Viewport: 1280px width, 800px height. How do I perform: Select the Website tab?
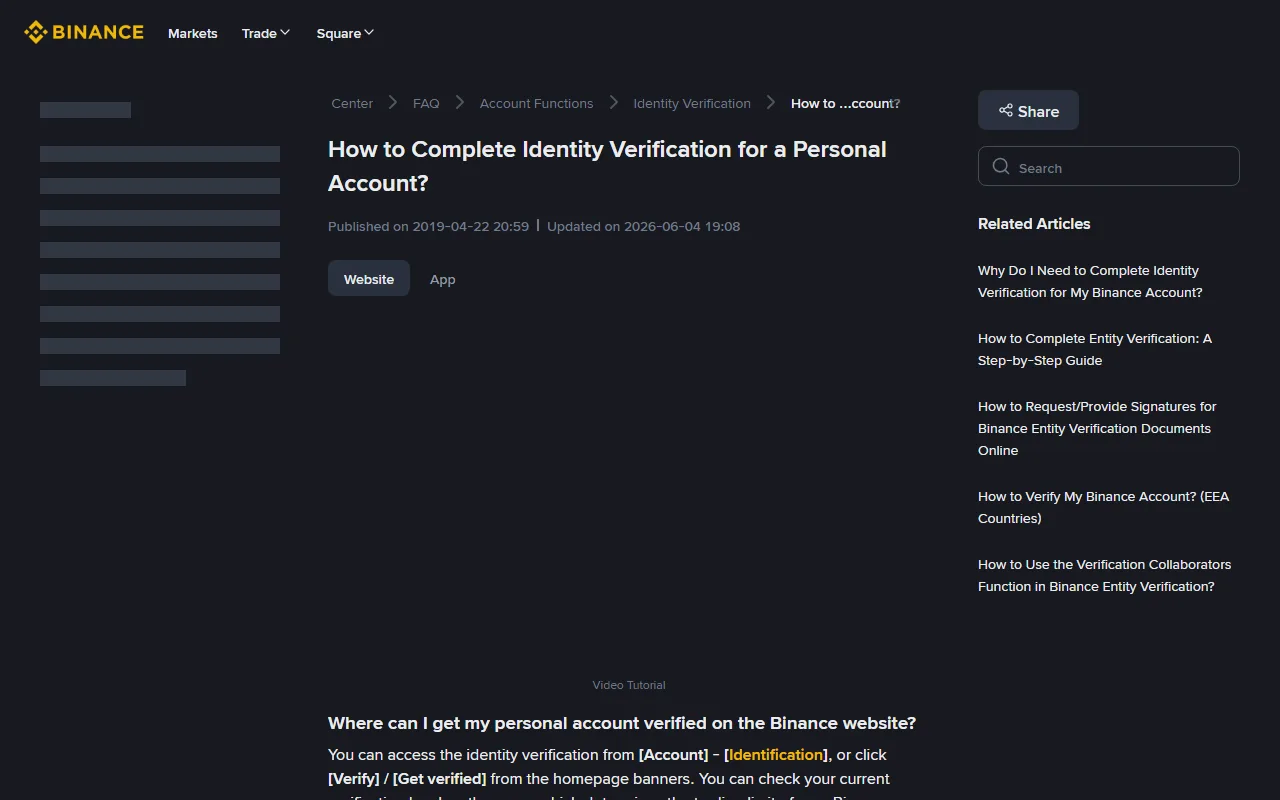(369, 278)
